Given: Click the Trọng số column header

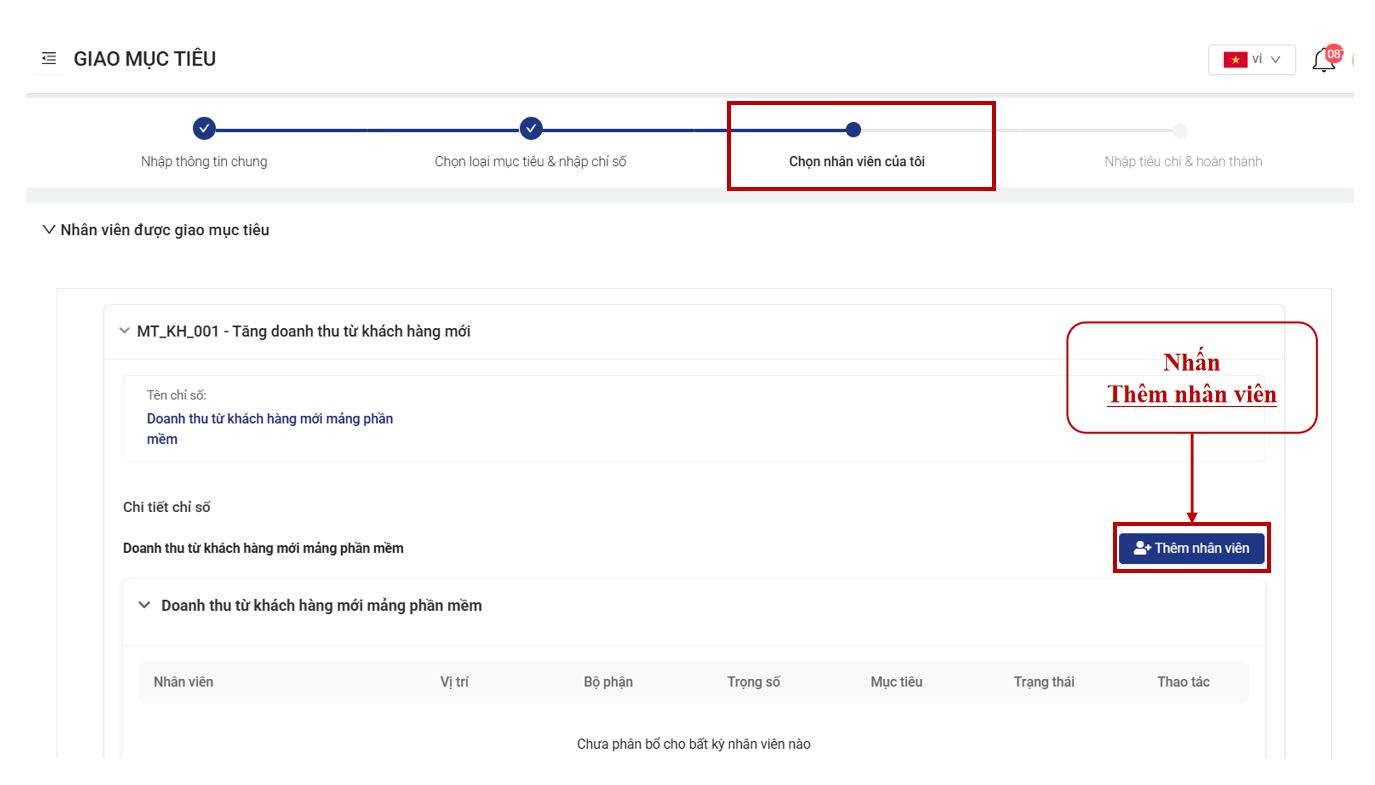Looking at the screenshot, I should 753,682.
